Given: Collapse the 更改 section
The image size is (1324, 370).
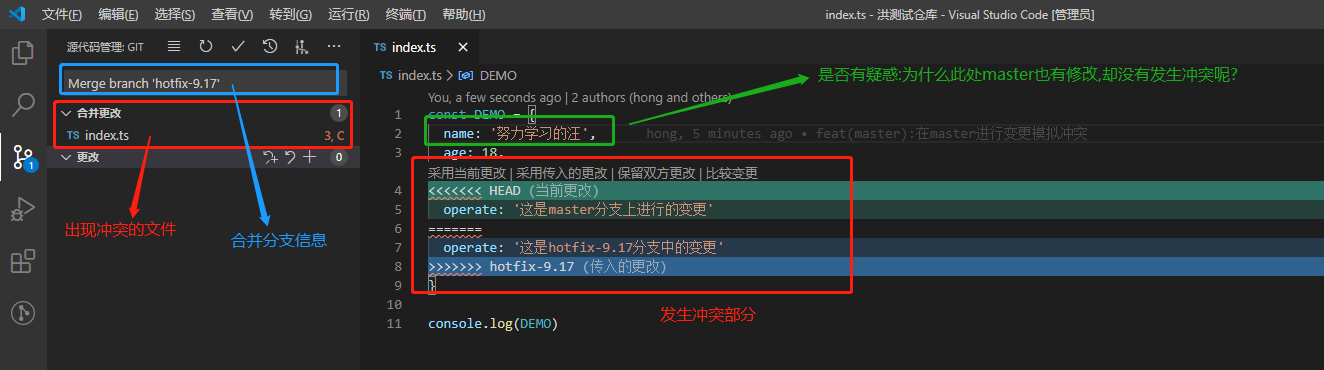Looking at the screenshot, I should (66, 157).
